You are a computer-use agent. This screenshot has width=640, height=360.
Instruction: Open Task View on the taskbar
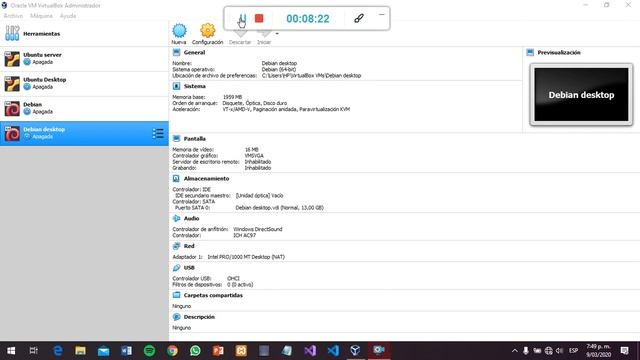pos(33,351)
